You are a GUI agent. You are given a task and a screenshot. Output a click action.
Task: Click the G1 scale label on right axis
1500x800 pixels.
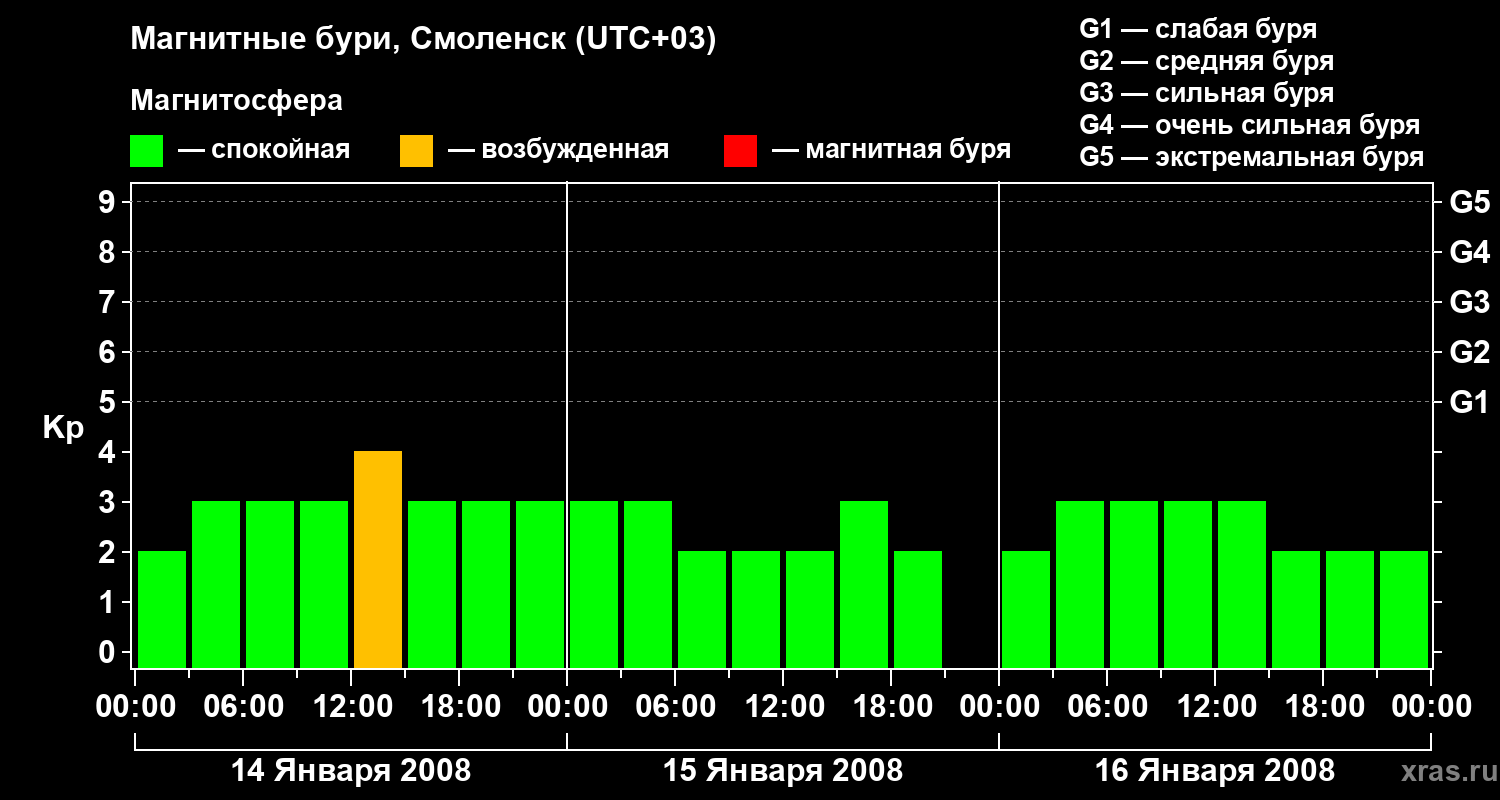tap(1470, 402)
